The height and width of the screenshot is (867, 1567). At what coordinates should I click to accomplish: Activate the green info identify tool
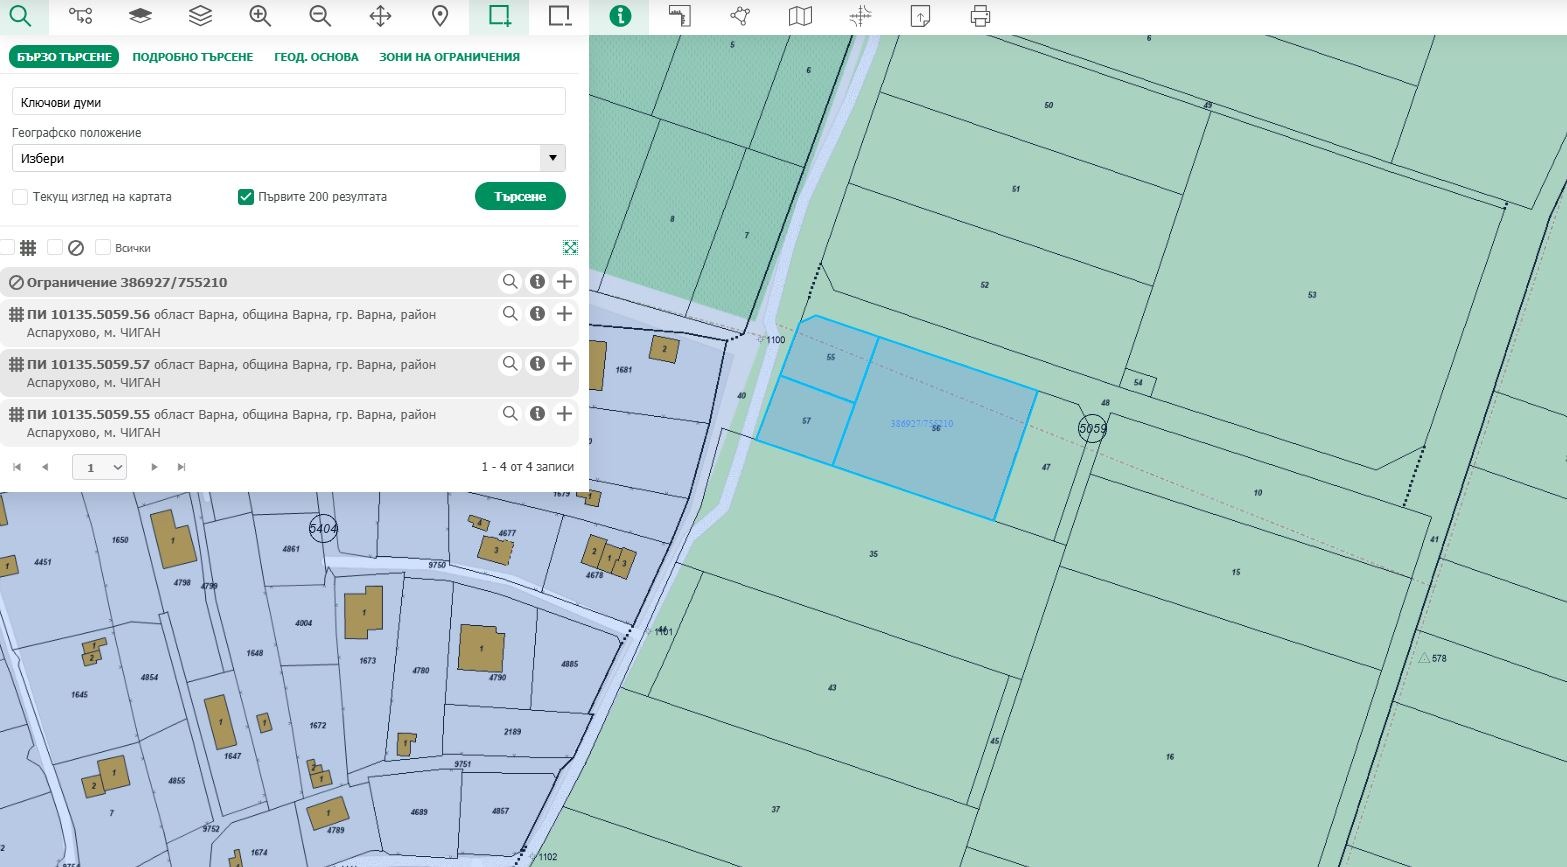tap(620, 16)
